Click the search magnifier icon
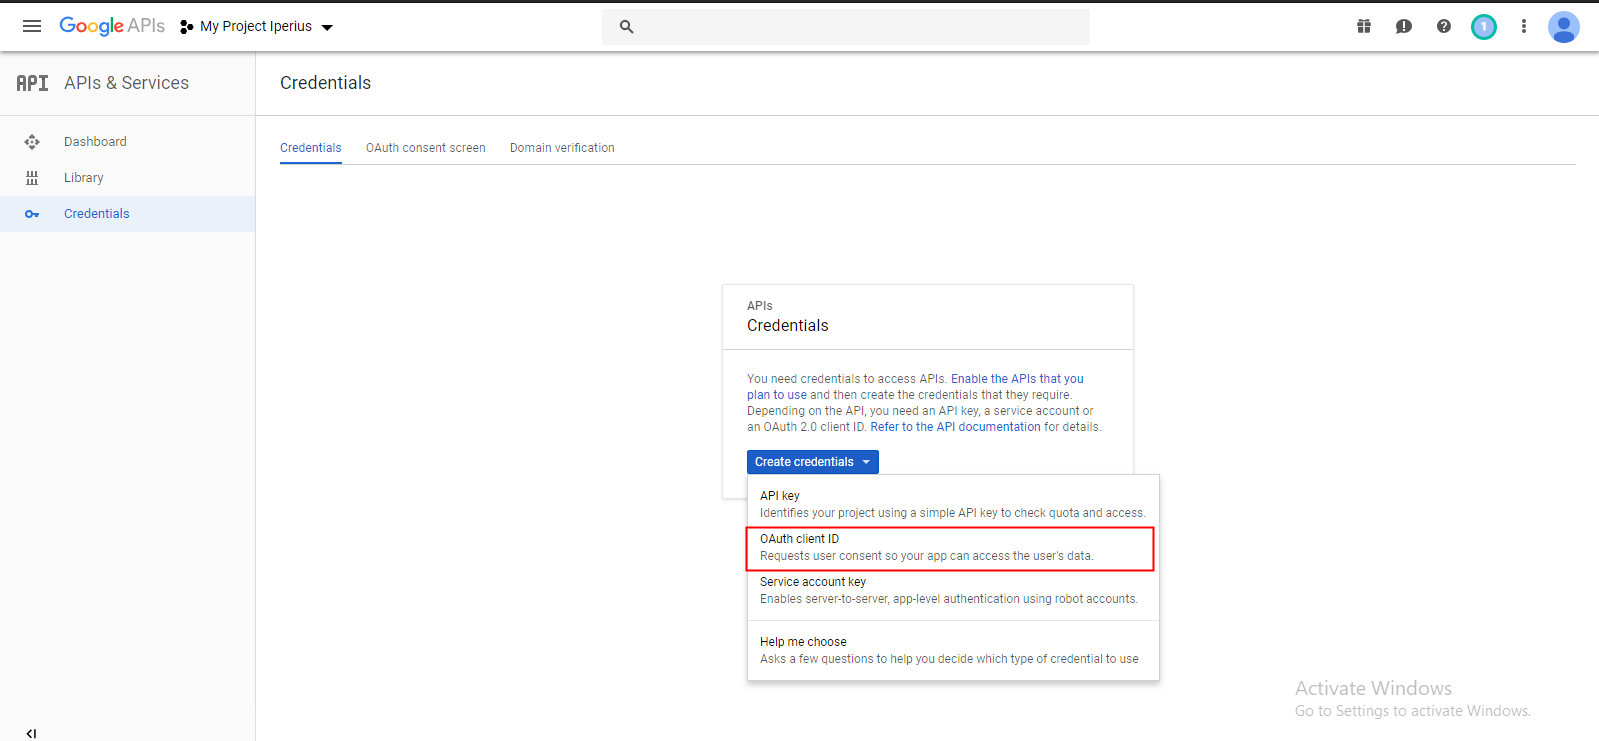The image size is (1599, 741). (626, 27)
